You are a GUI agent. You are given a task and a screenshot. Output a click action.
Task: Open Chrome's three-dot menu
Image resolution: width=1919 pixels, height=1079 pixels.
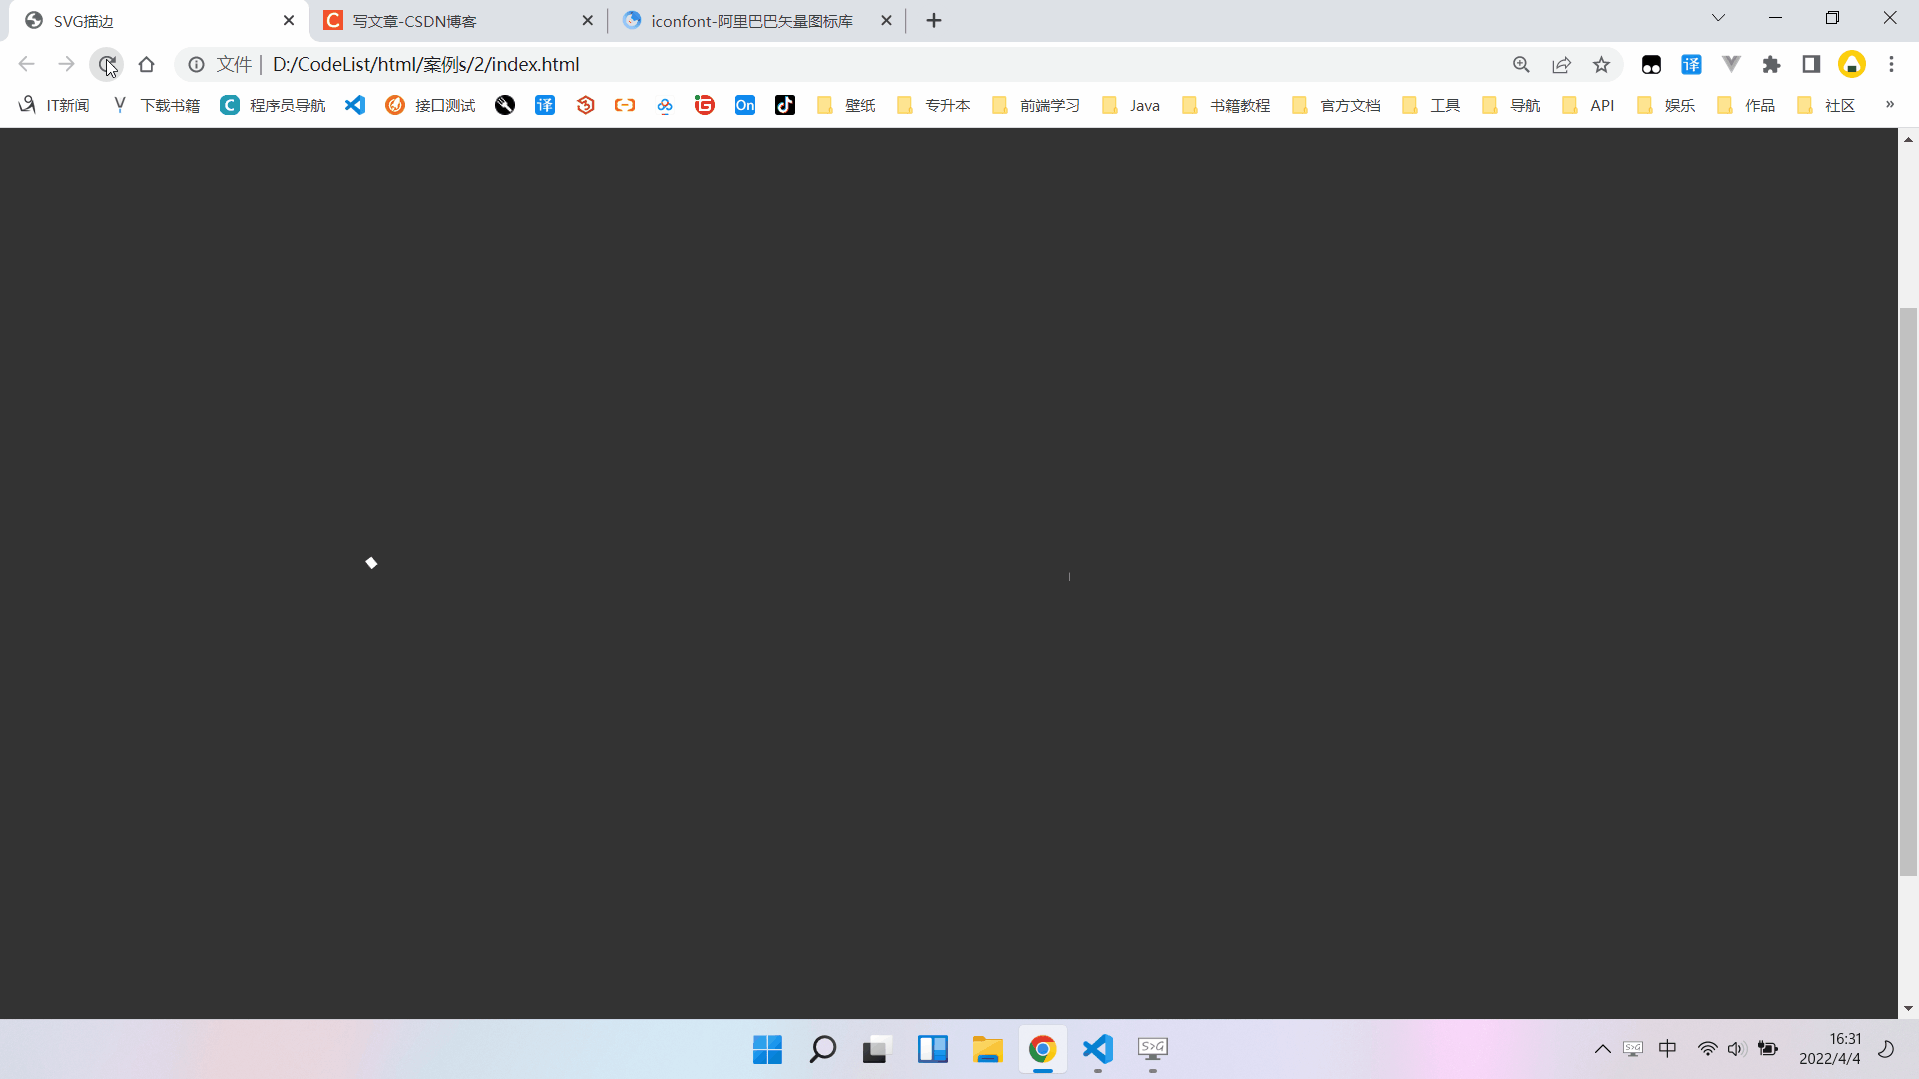point(1891,64)
